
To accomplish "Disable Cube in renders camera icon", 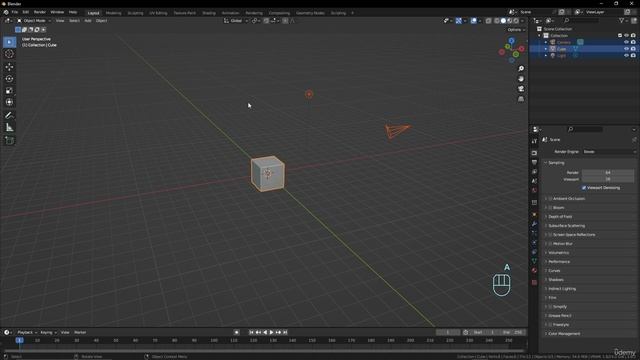I will click(633, 49).
